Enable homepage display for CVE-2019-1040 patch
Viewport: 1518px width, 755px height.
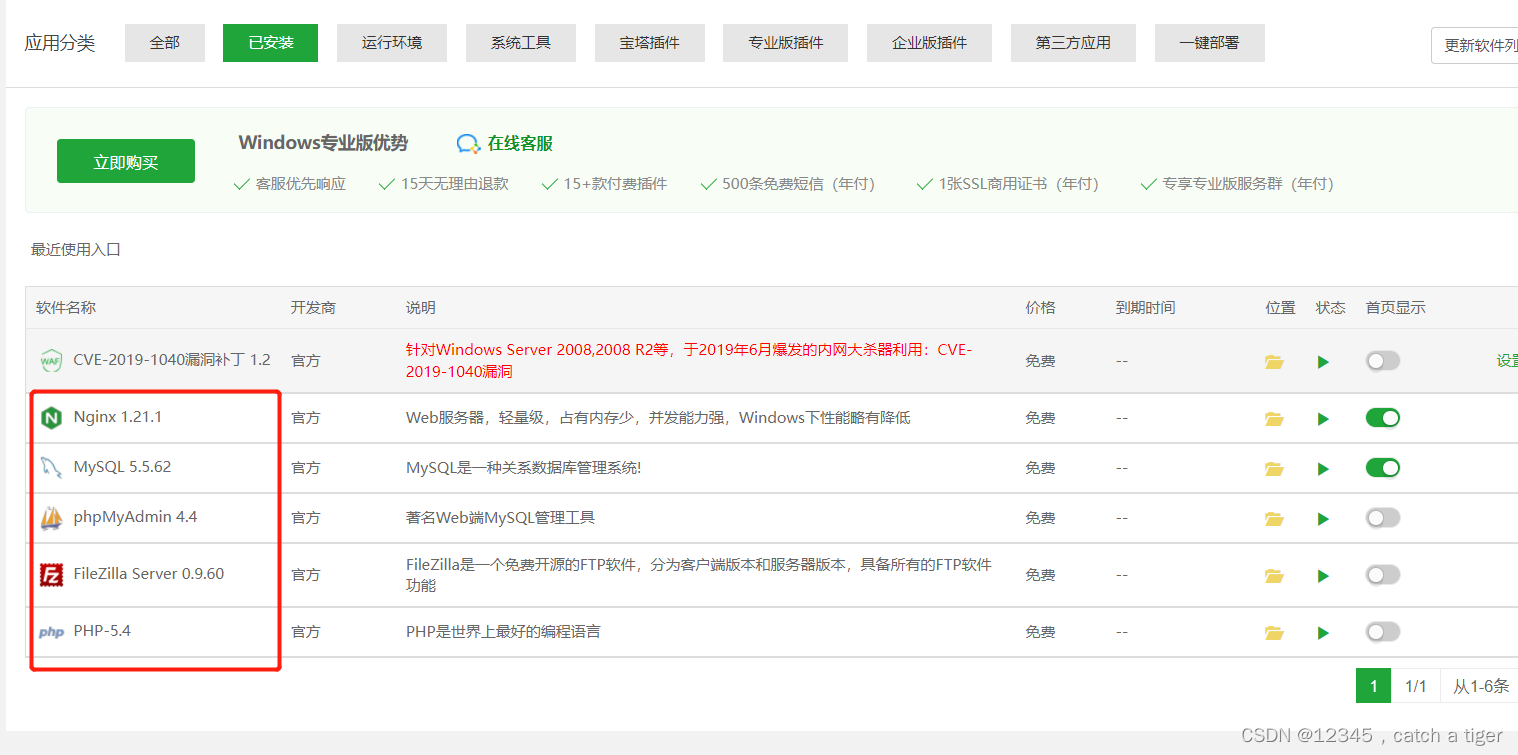1383,361
